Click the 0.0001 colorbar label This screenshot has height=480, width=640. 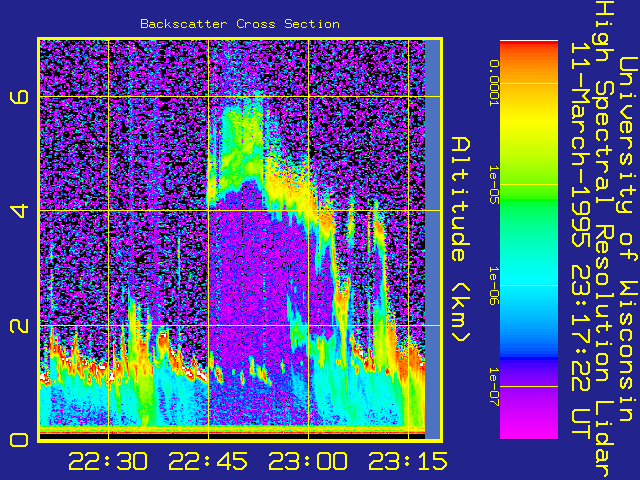click(x=494, y=83)
